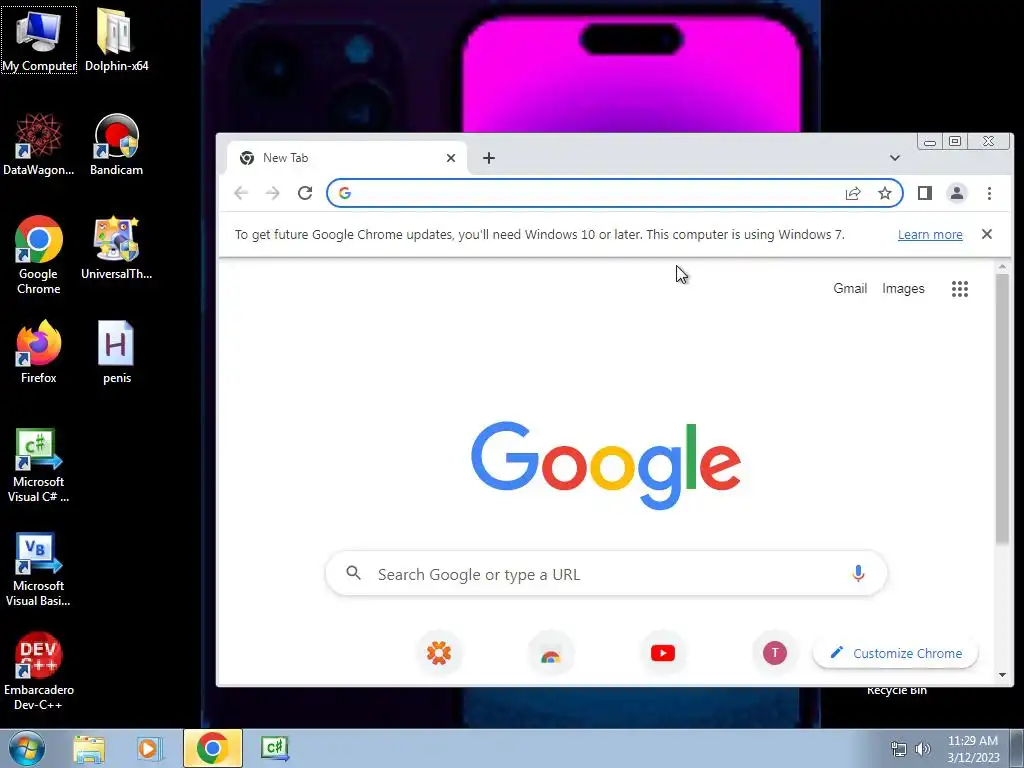
Task: Open the orange flower shortcut tile
Action: pyautogui.click(x=439, y=652)
